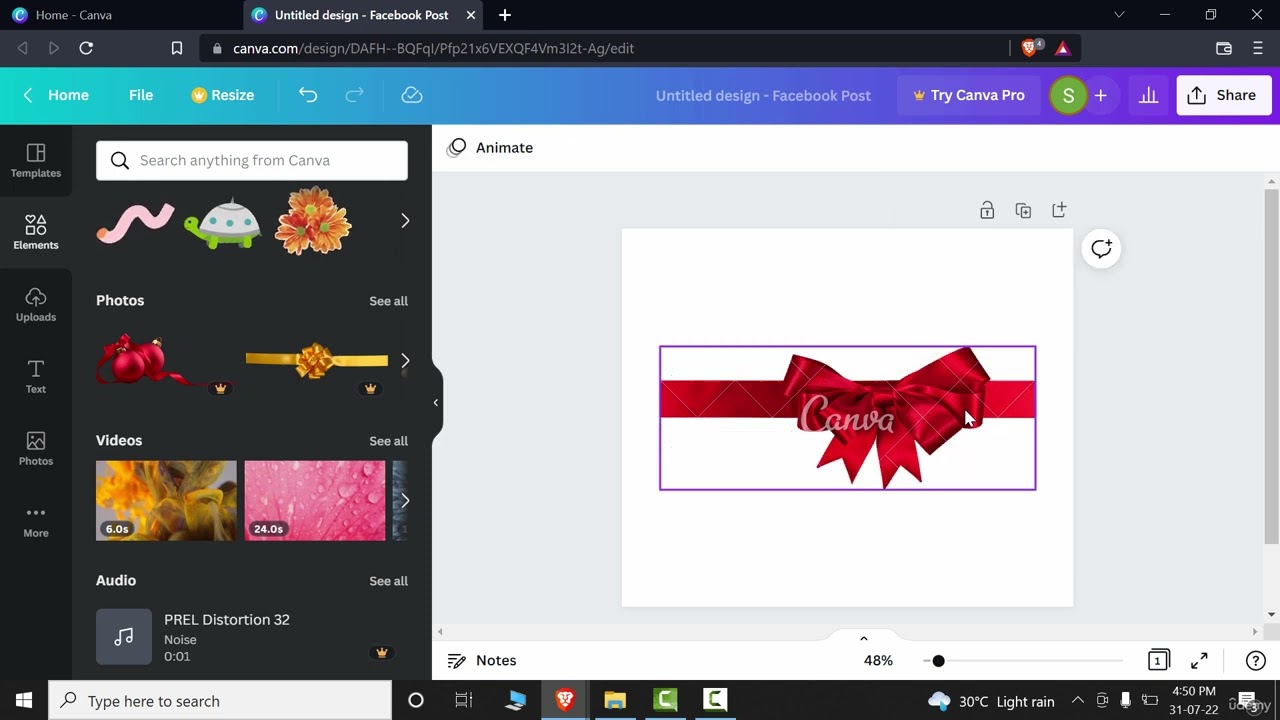Select the orange flowers graphic
The height and width of the screenshot is (720, 1280).
(313, 220)
